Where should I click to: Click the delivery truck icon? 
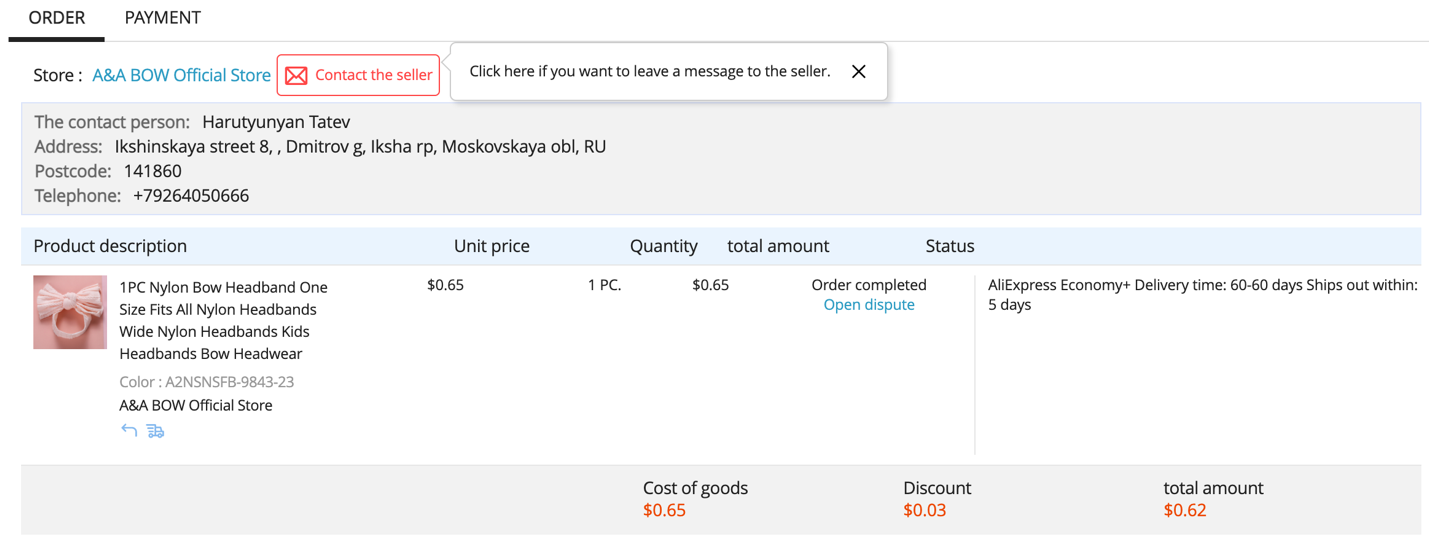155,431
